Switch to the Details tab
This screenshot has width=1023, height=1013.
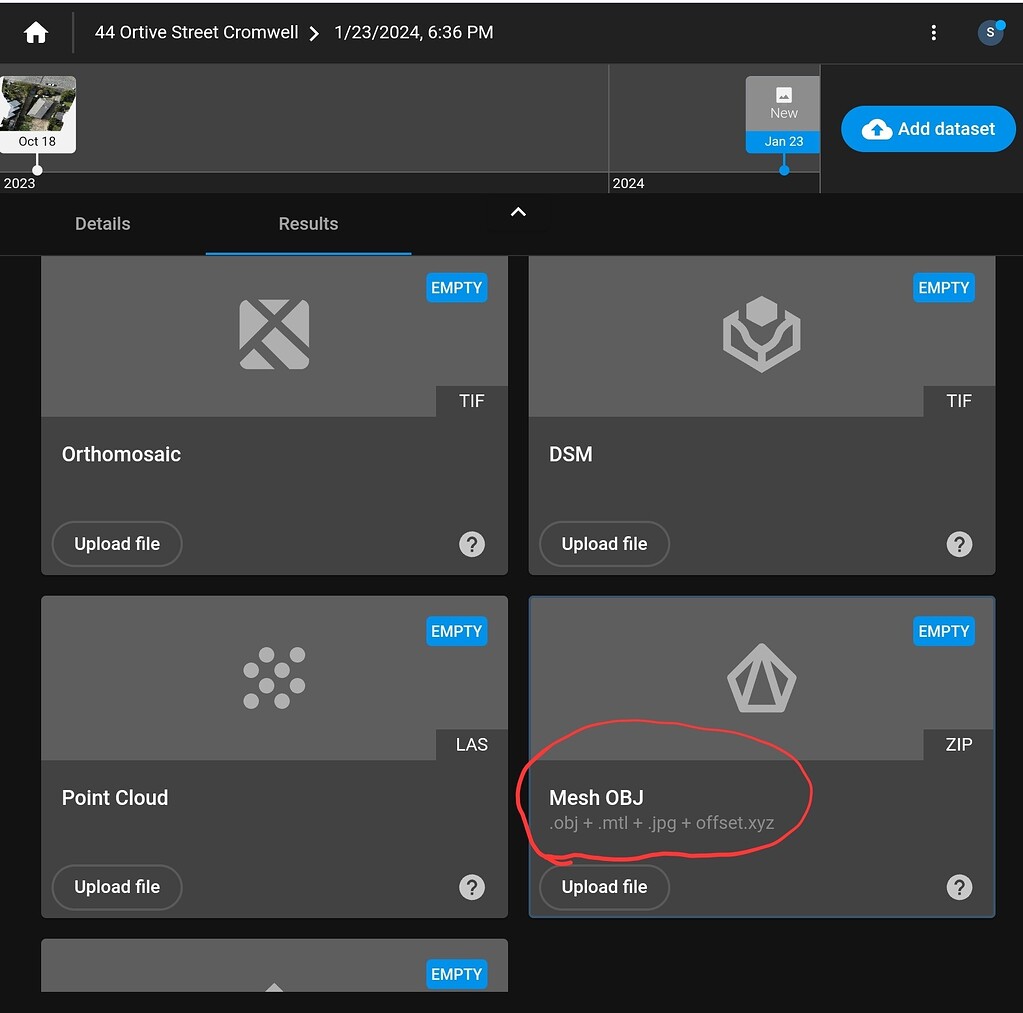coord(102,224)
